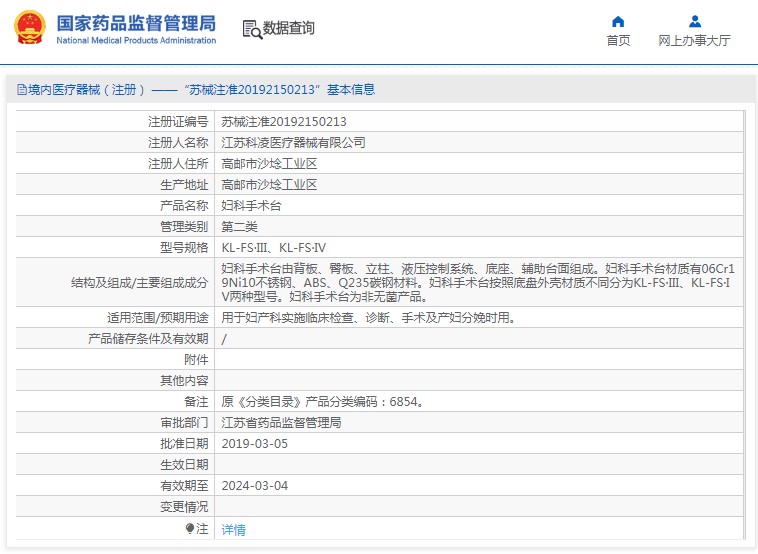
Task: Click the 变更情况 row label
Action: [184, 507]
